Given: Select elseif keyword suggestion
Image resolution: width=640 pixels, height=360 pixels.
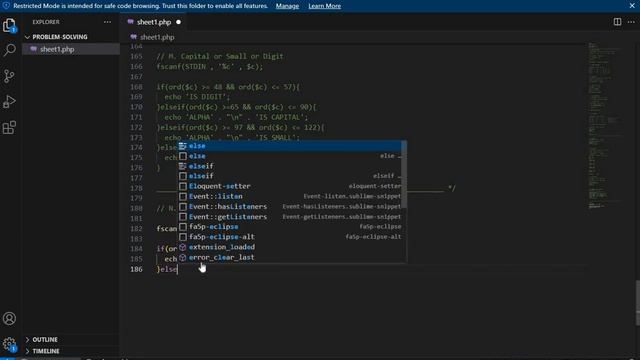Looking at the screenshot, I should click(x=290, y=166).
